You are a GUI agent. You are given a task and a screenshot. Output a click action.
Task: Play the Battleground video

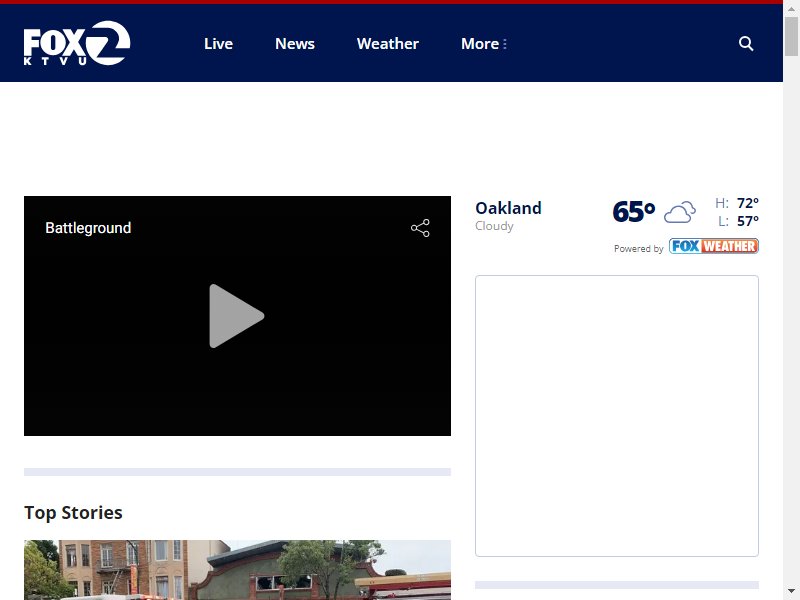coord(237,316)
